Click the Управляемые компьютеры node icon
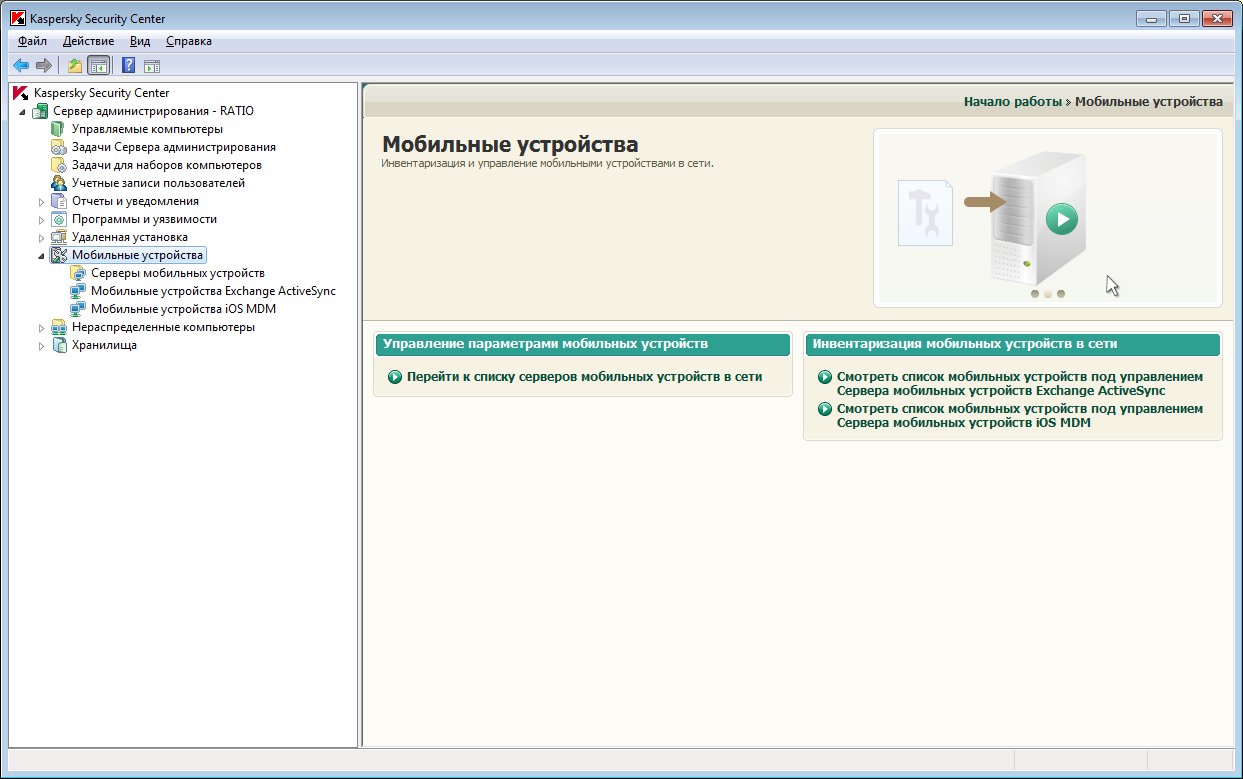1243x779 pixels. tap(58, 129)
